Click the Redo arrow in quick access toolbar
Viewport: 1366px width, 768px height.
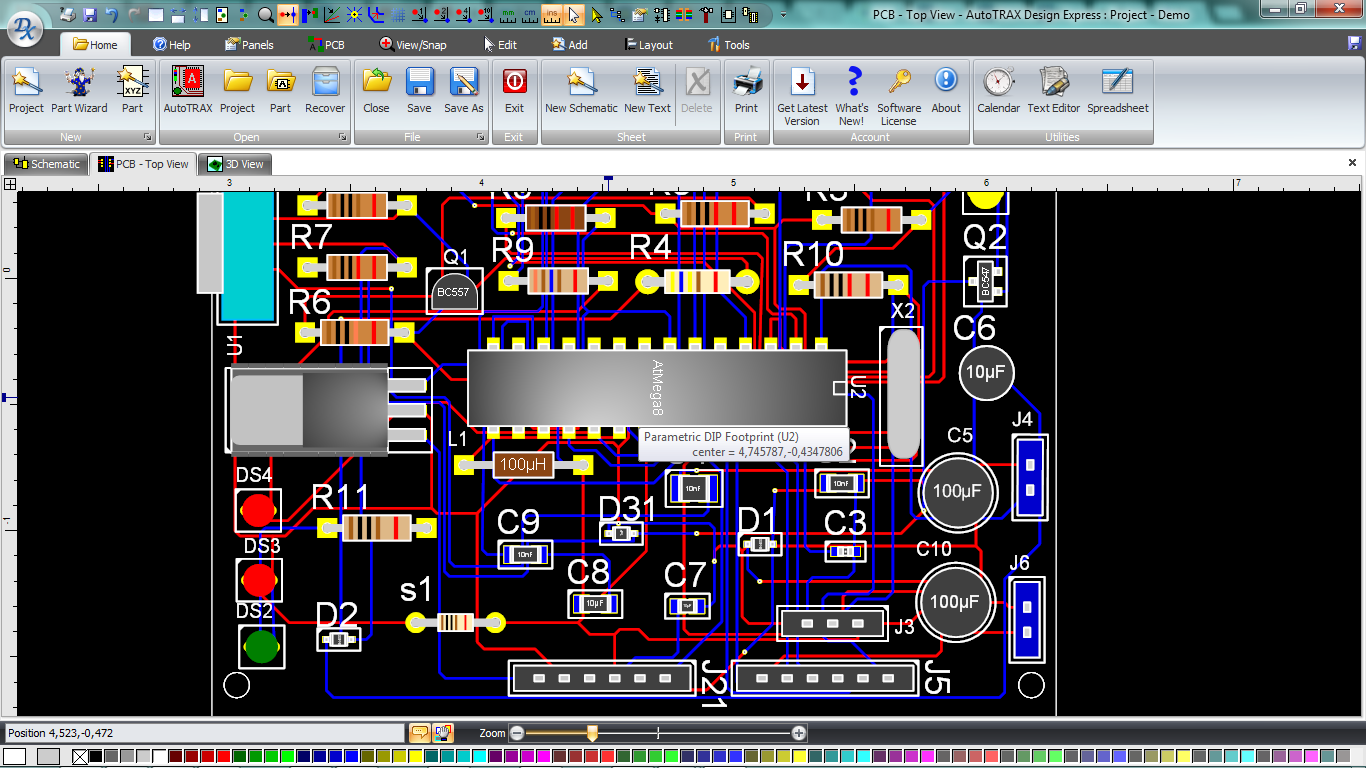tap(134, 15)
